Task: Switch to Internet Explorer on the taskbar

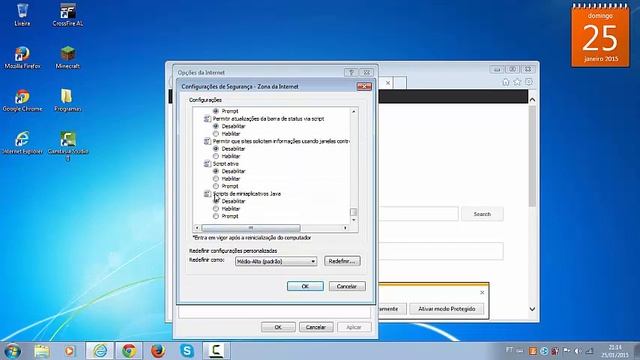Action: pos(100,351)
